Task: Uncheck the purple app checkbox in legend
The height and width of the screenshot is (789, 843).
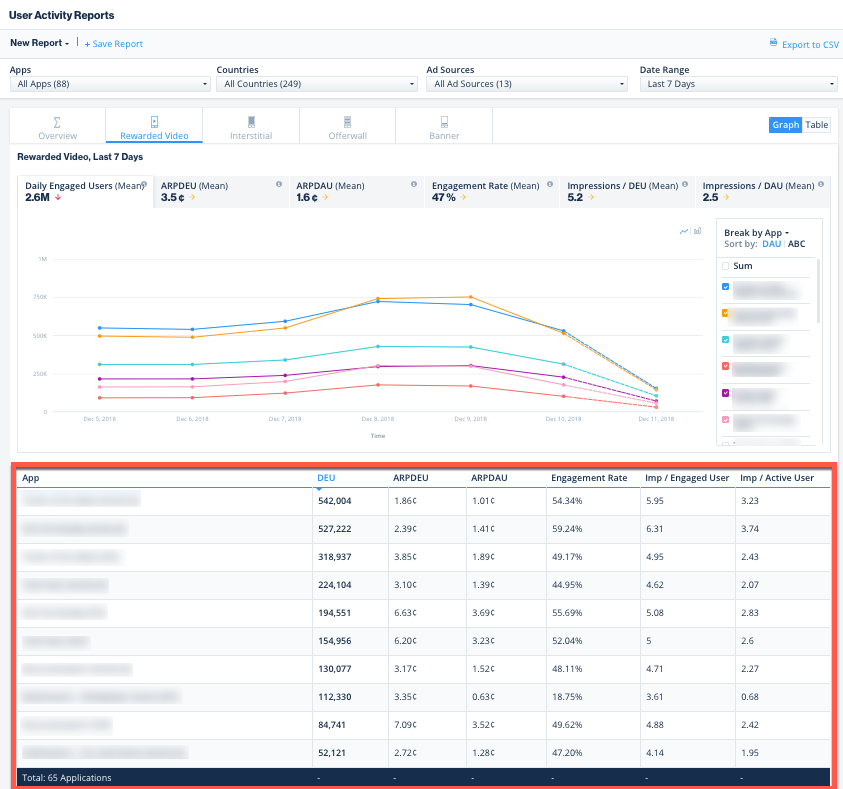Action: [x=725, y=393]
